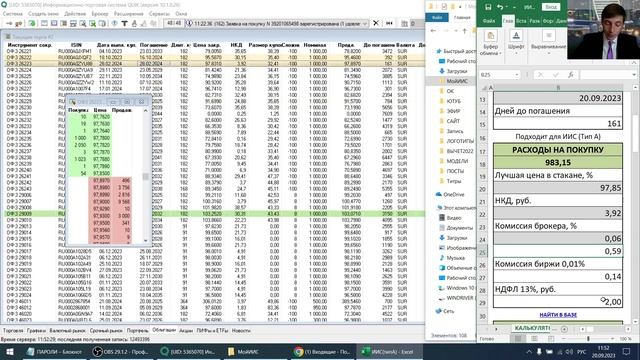Open the Окна menu in QUIK
This screenshot has width=640, height=360.
coord(181,13)
